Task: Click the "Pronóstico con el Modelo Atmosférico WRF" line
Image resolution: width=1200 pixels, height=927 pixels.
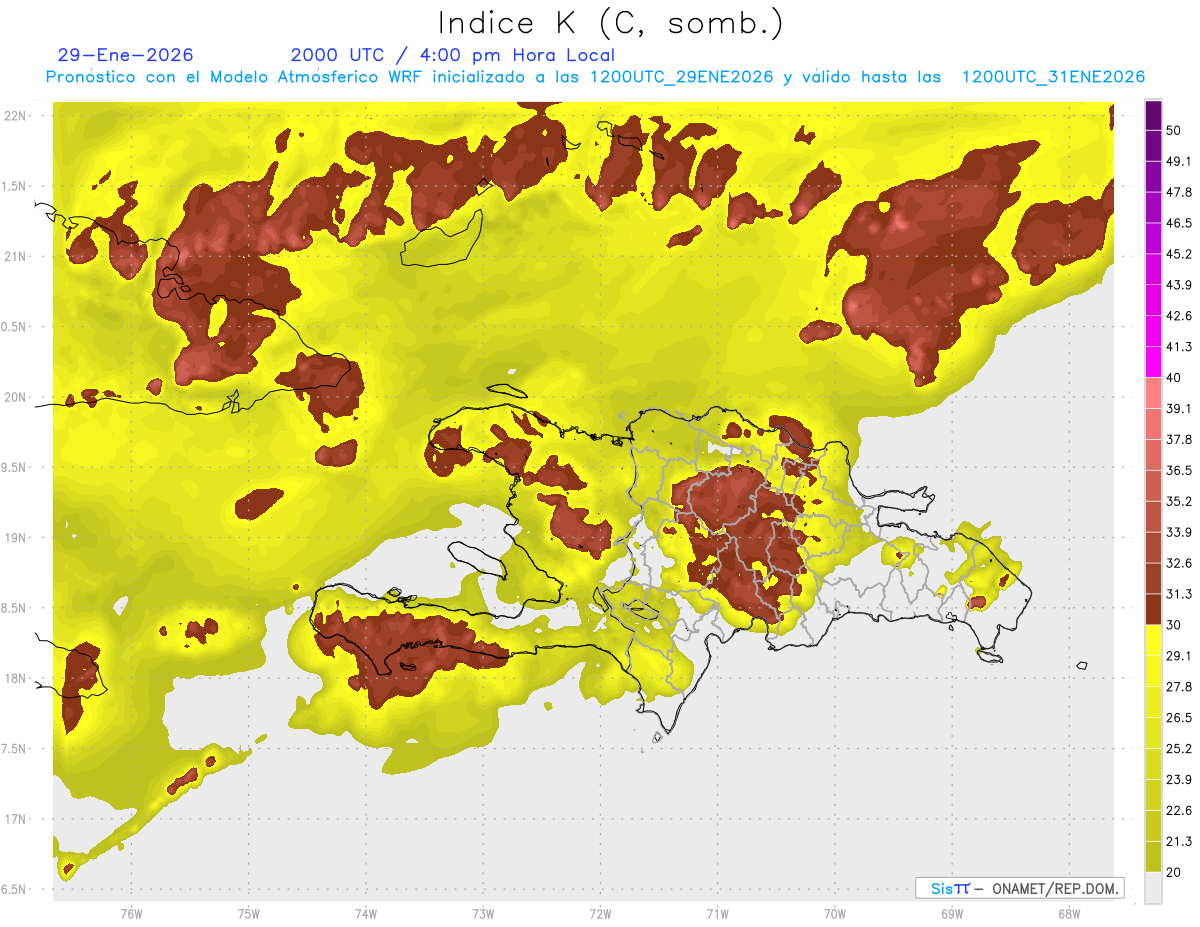Action: click(x=595, y=77)
